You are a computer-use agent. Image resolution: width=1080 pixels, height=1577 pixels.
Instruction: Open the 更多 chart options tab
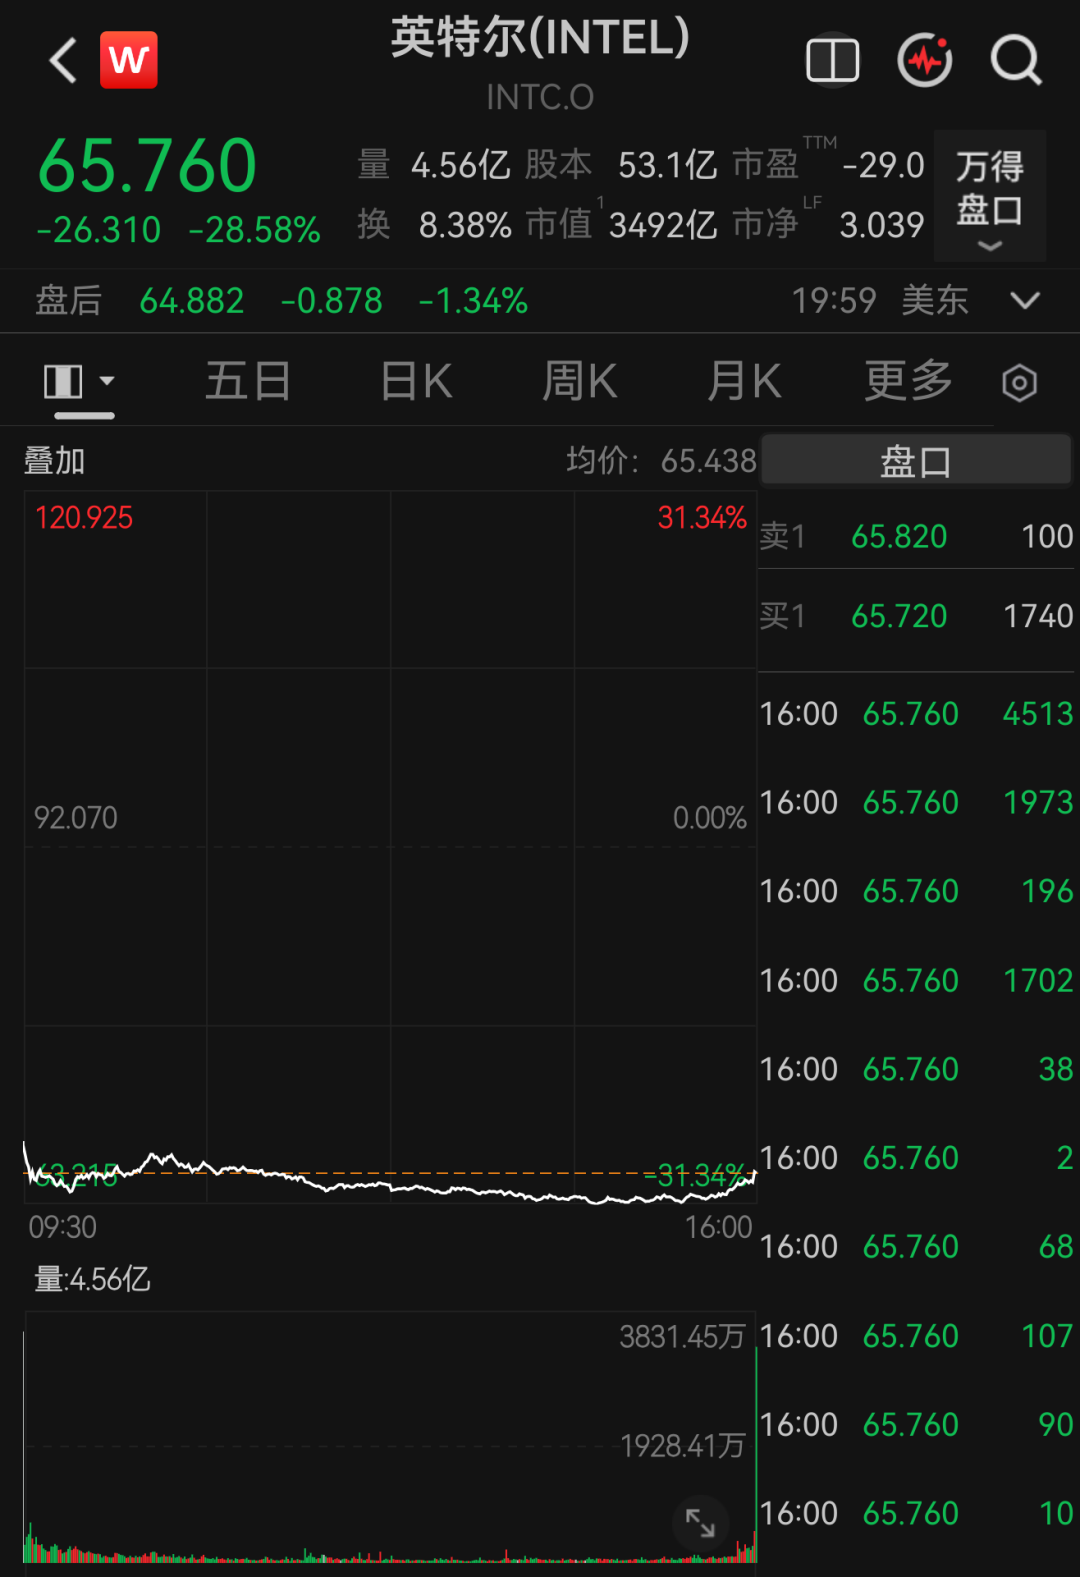[x=909, y=381]
